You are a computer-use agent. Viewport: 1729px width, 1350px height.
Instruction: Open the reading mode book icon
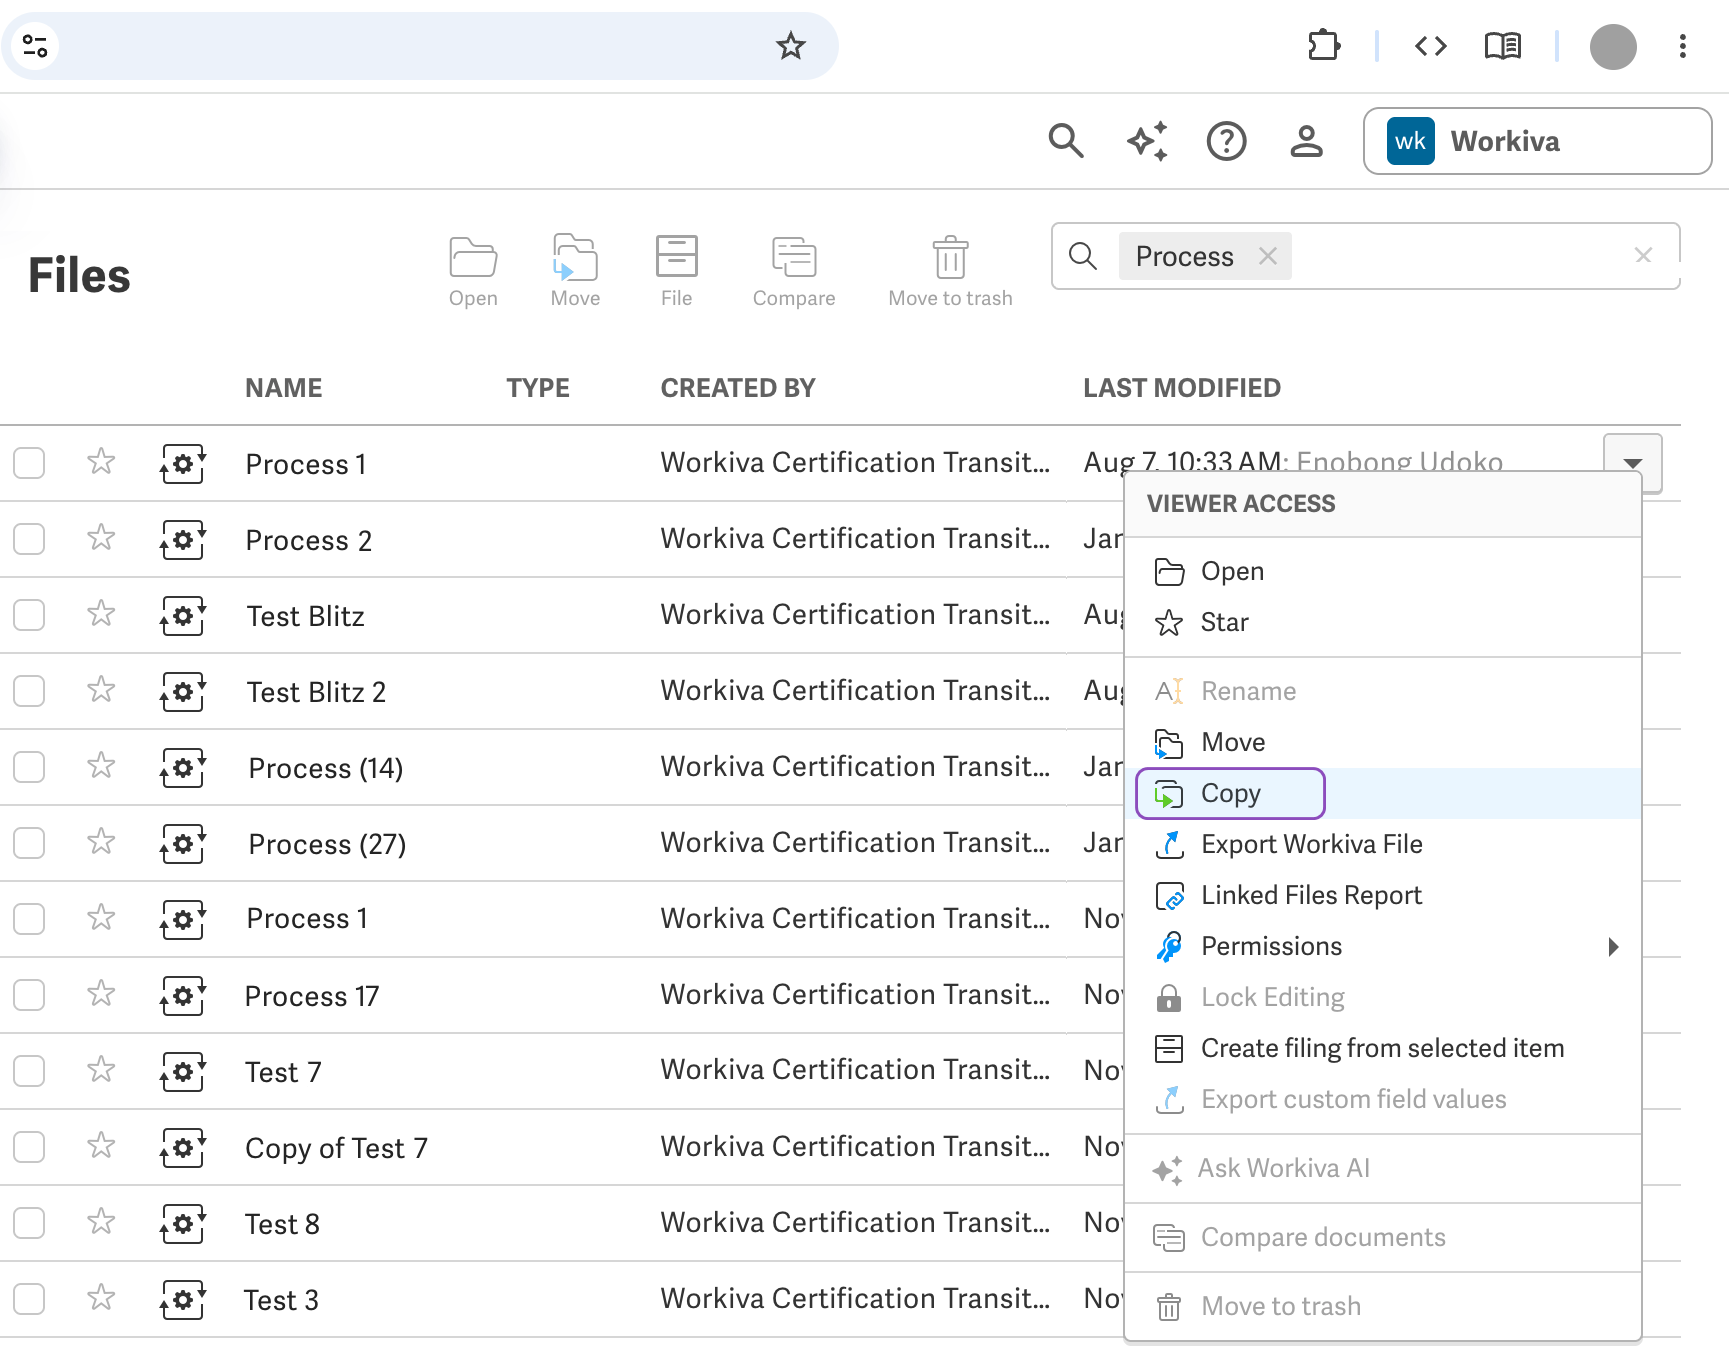tap(1503, 46)
